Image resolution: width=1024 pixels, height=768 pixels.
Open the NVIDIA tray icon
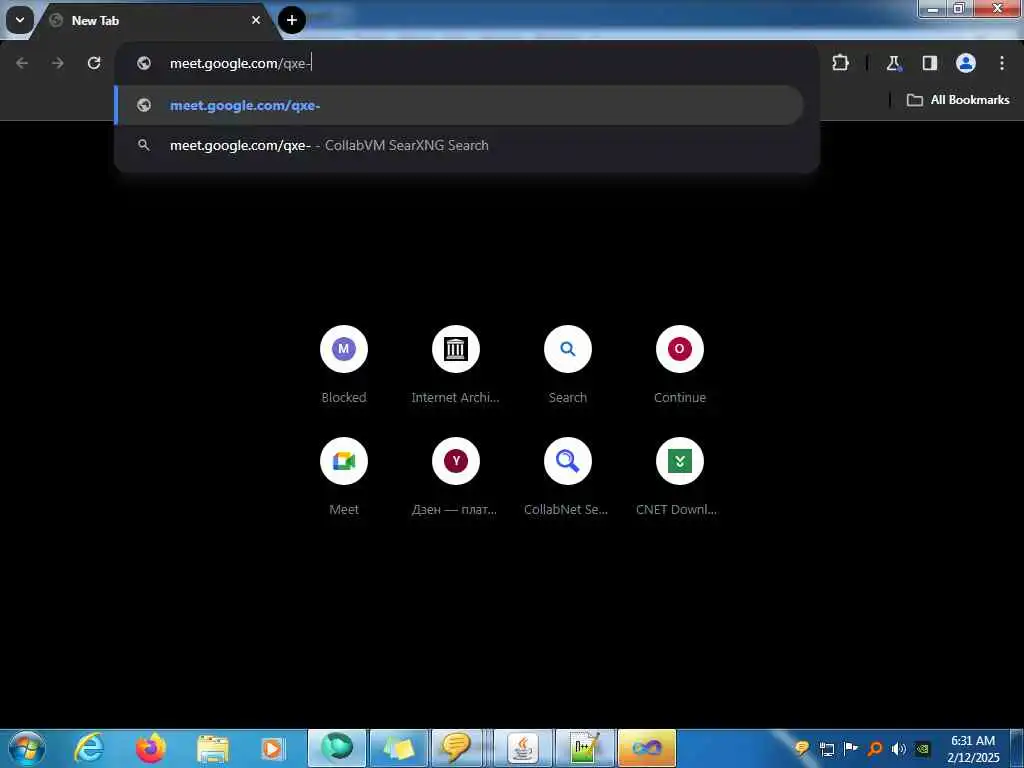[x=923, y=748]
